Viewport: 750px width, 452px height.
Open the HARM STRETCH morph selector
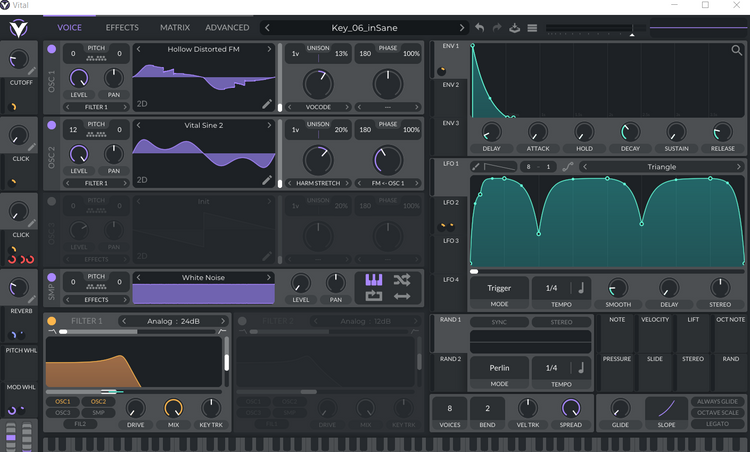[318, 183]
